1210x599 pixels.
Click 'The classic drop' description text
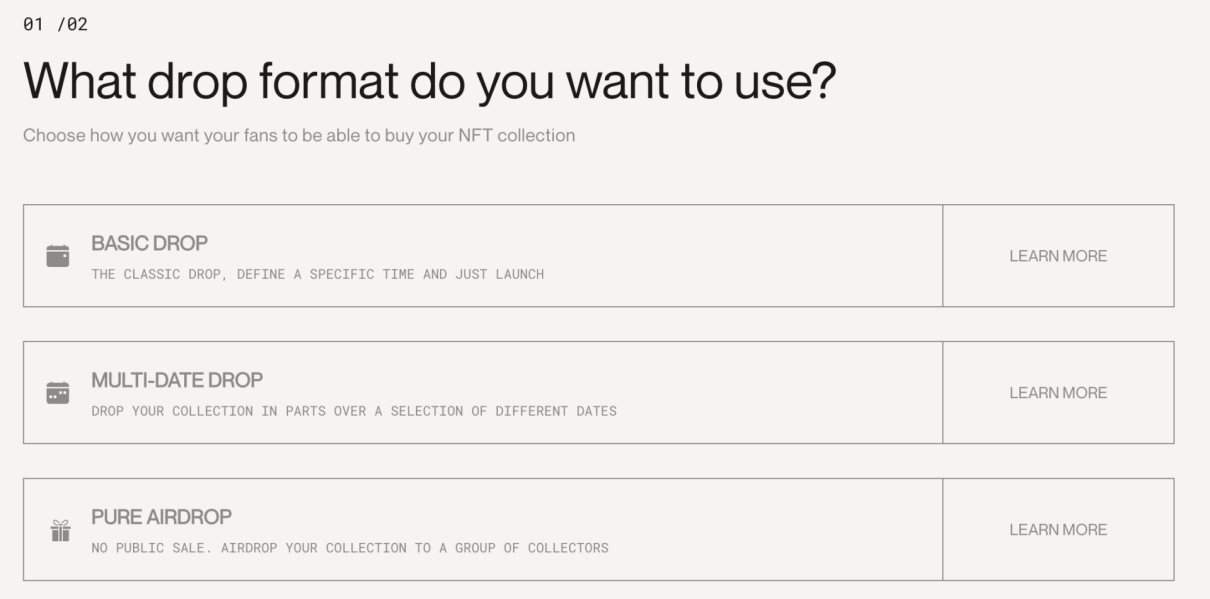(317, 274)
